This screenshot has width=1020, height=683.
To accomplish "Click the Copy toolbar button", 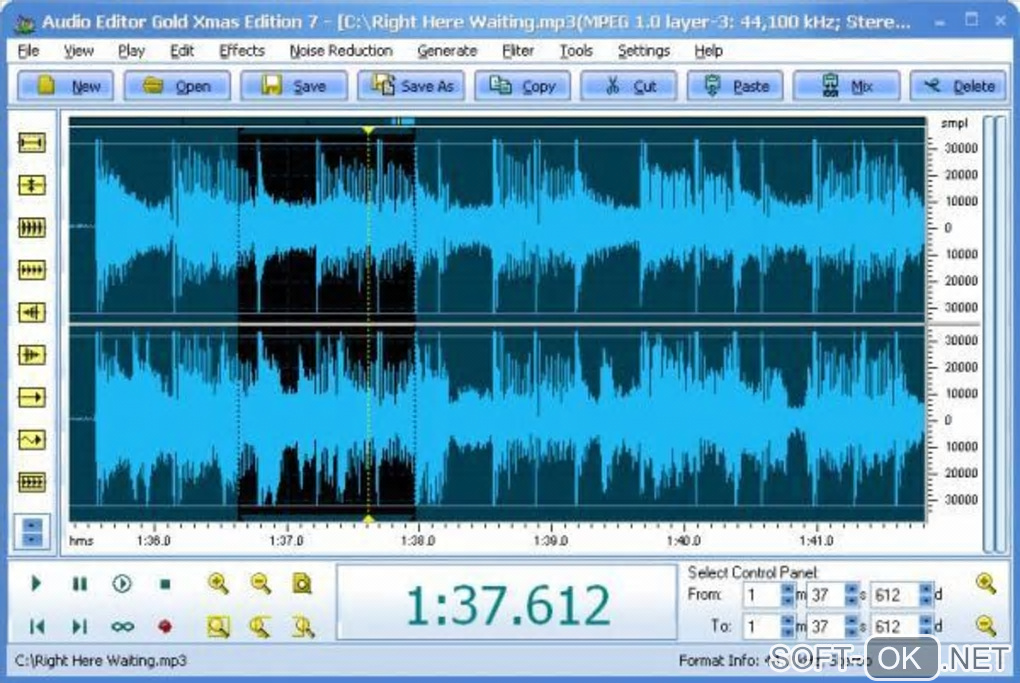I will [x=522, y=86].
